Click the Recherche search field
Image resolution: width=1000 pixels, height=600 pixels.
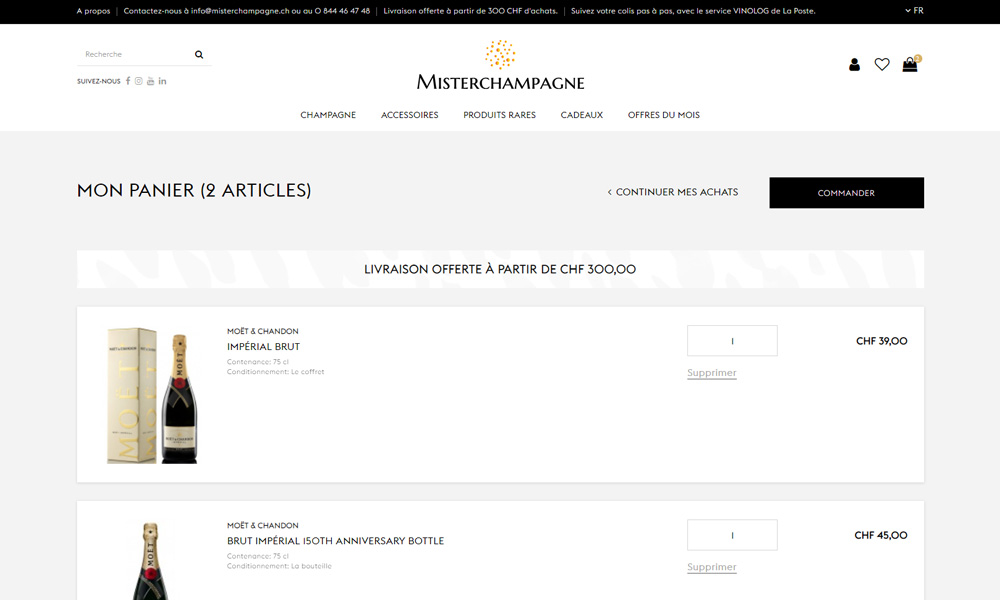point(135,55)
